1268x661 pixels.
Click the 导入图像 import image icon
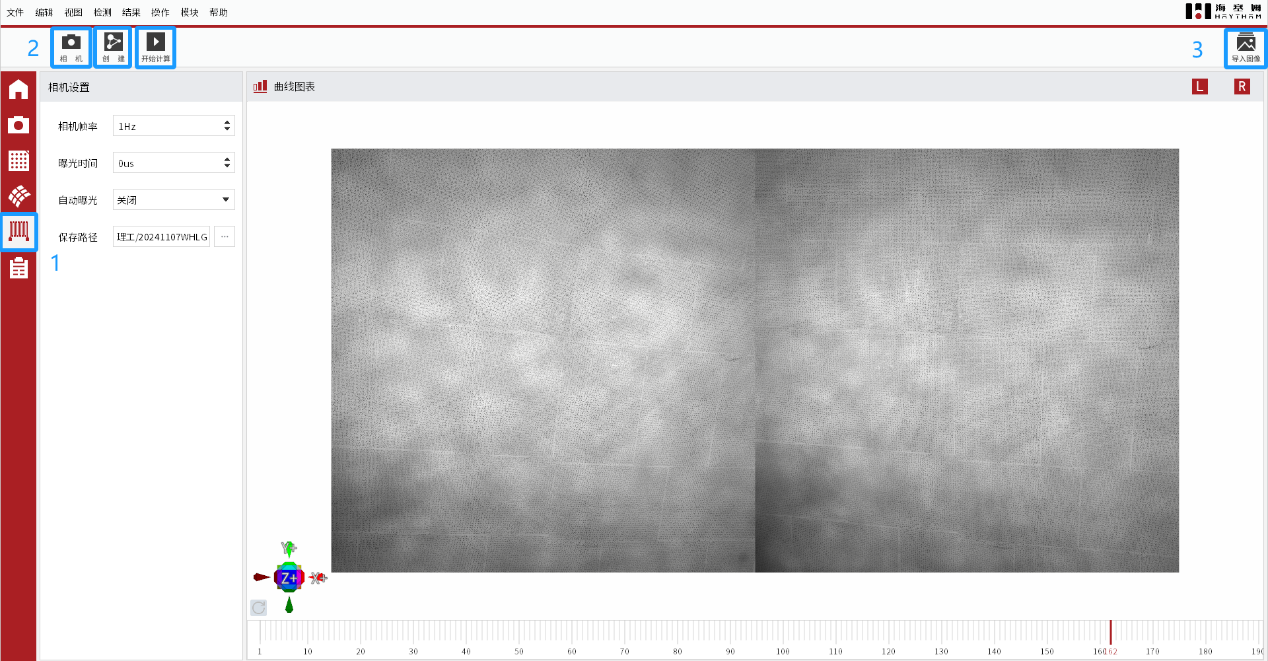1245,46
